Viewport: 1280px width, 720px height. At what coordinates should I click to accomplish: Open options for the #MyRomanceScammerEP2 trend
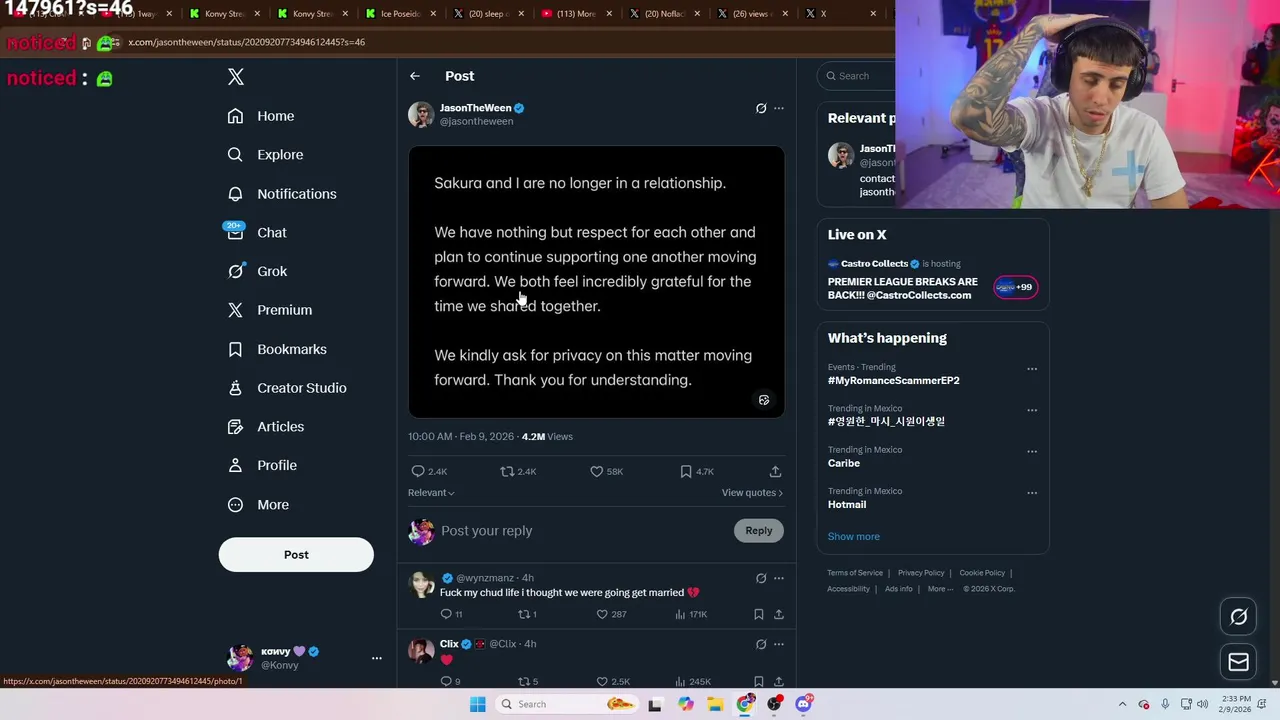pyautogui.click(x=1032, y=369)
